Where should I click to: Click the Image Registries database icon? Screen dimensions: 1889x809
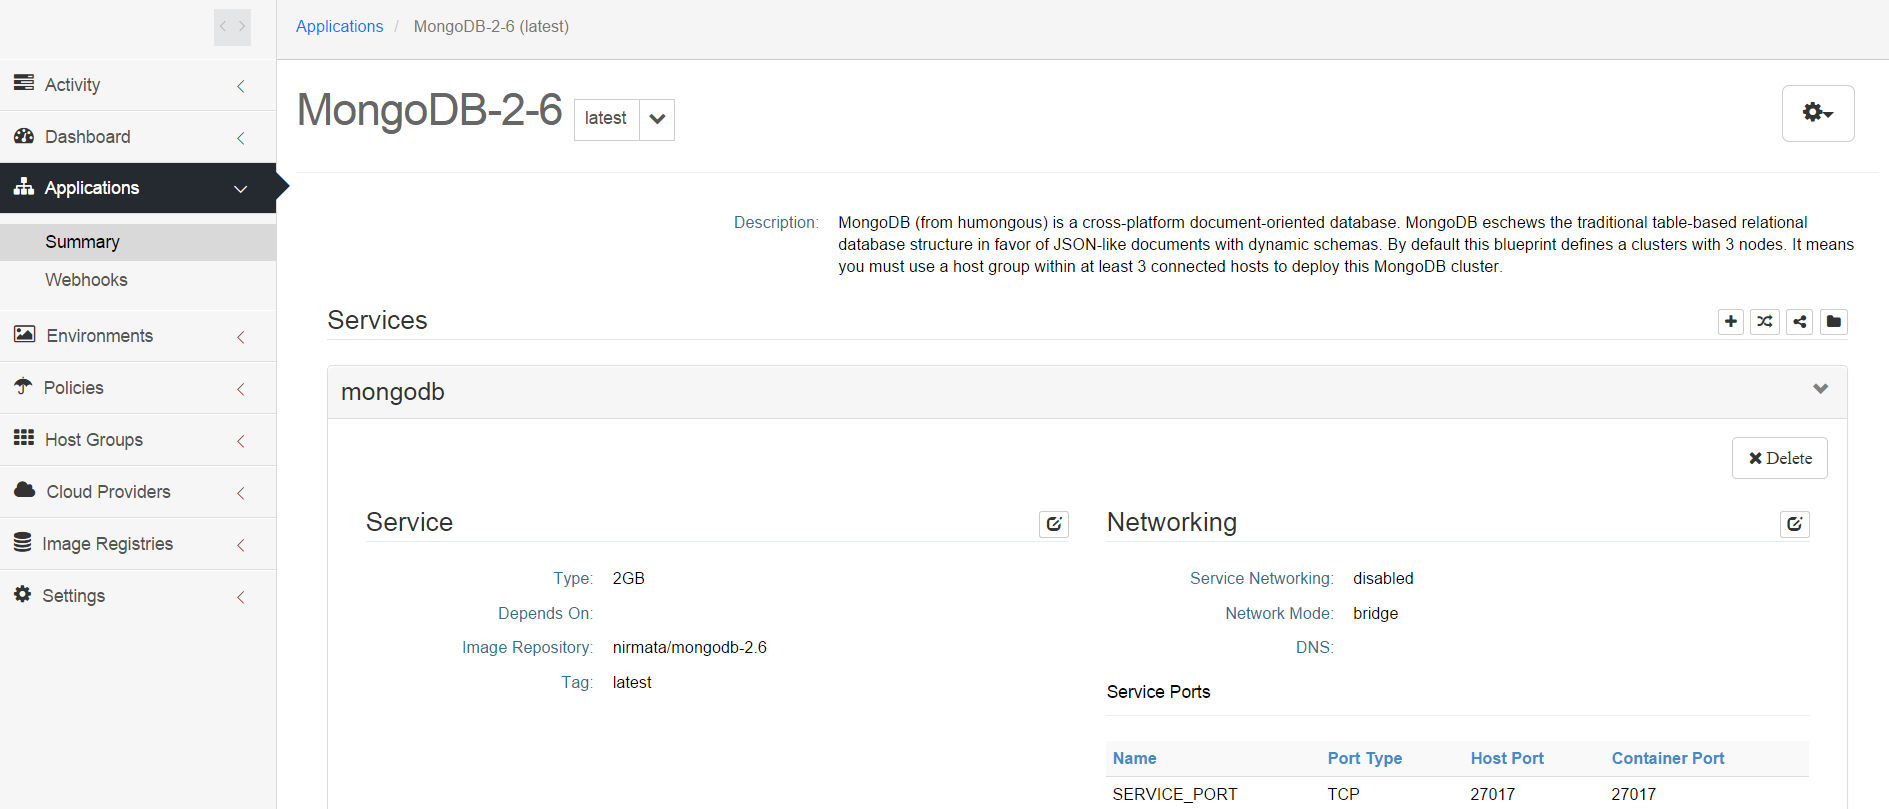[x=23, y=542]
